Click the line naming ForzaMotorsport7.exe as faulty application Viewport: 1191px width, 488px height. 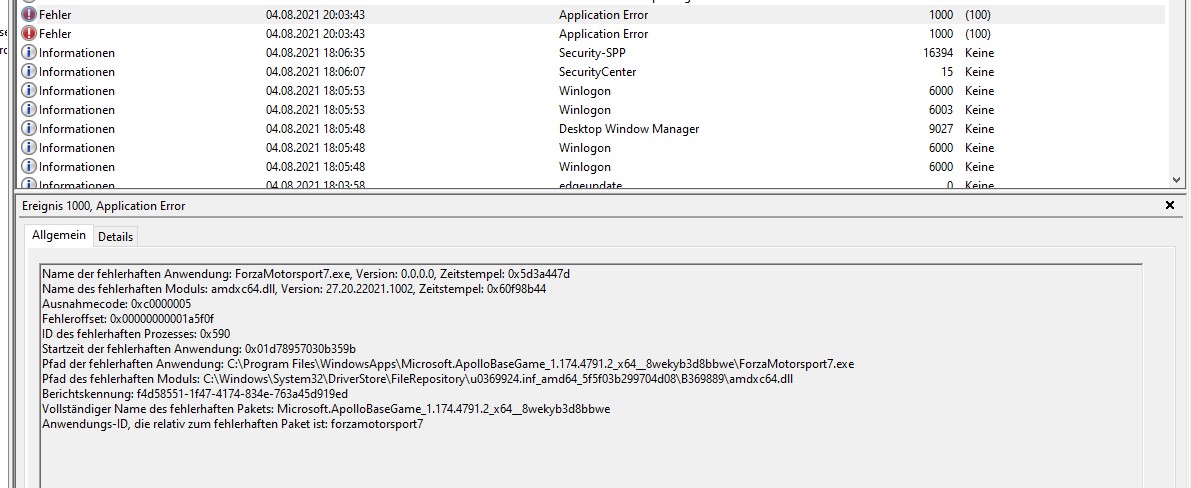(x=306, y=274)
